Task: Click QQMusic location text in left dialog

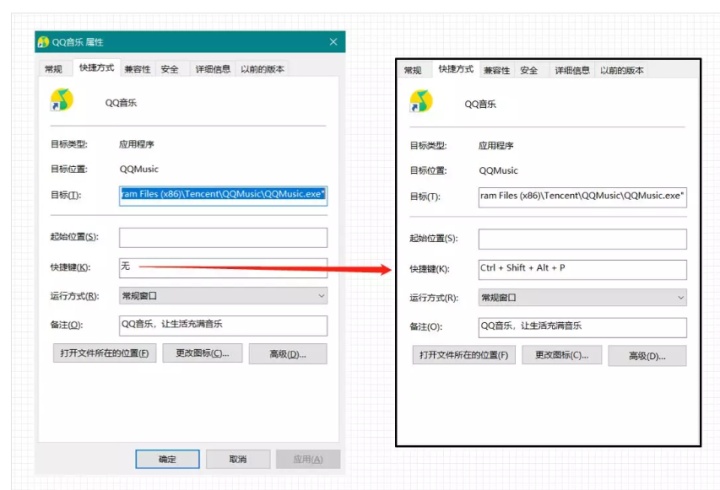Action: pyautogui.click(x=139, y=169)
